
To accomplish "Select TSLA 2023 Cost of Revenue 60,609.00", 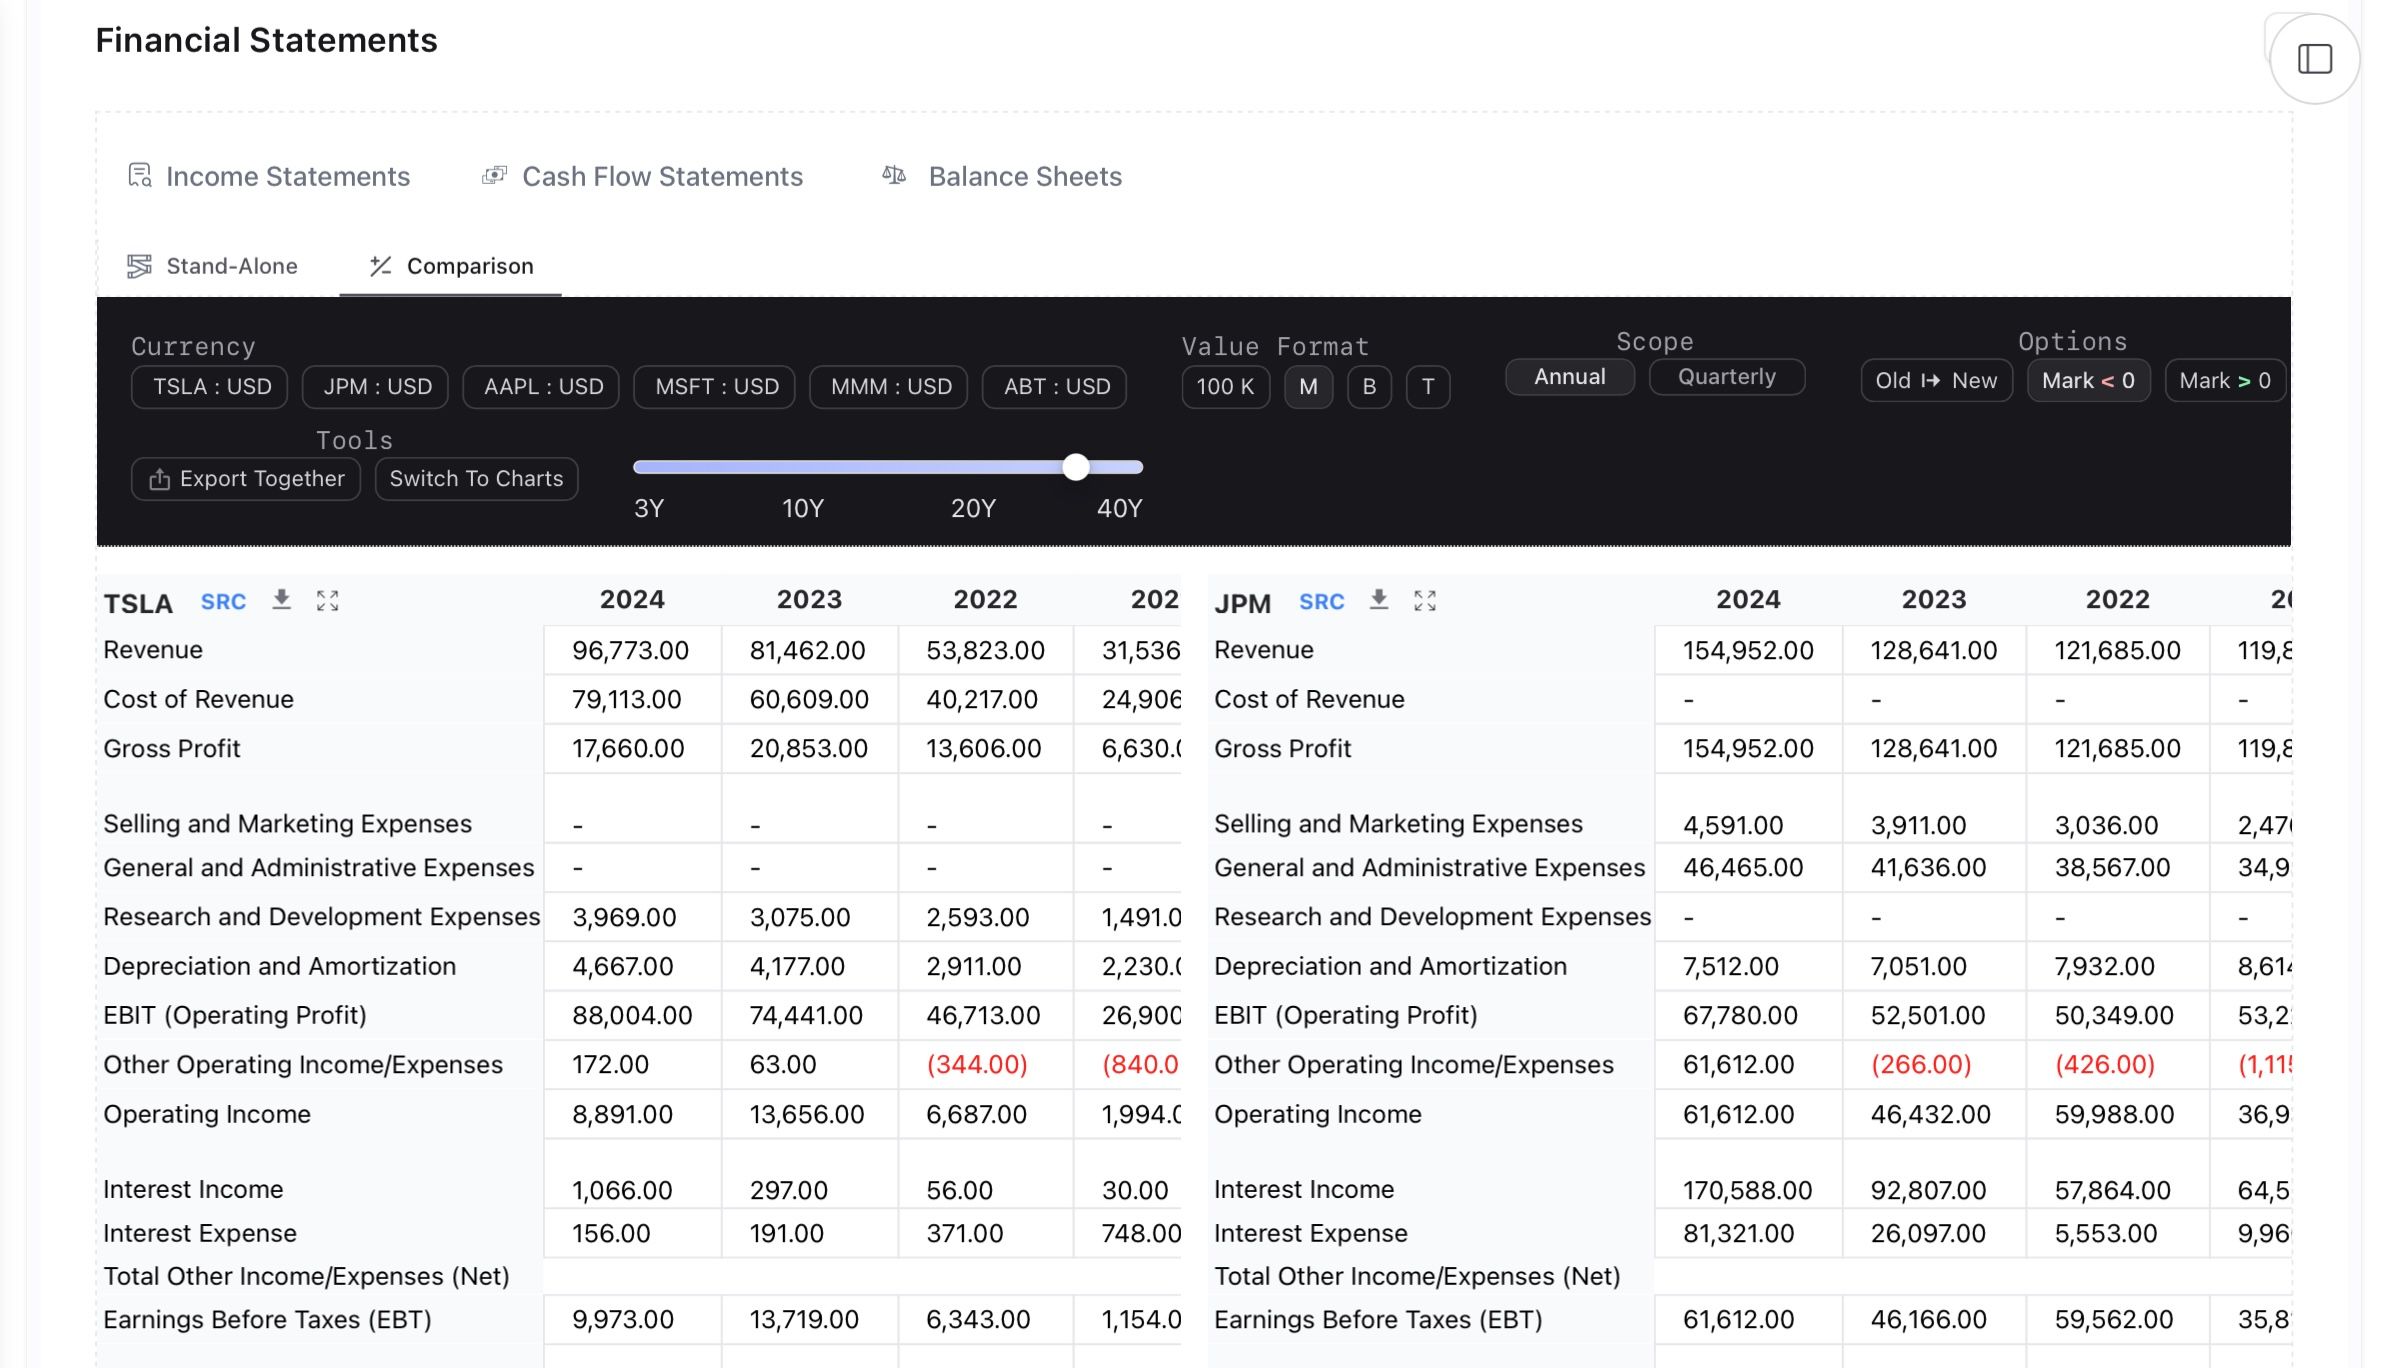I will tap(809, 700).
